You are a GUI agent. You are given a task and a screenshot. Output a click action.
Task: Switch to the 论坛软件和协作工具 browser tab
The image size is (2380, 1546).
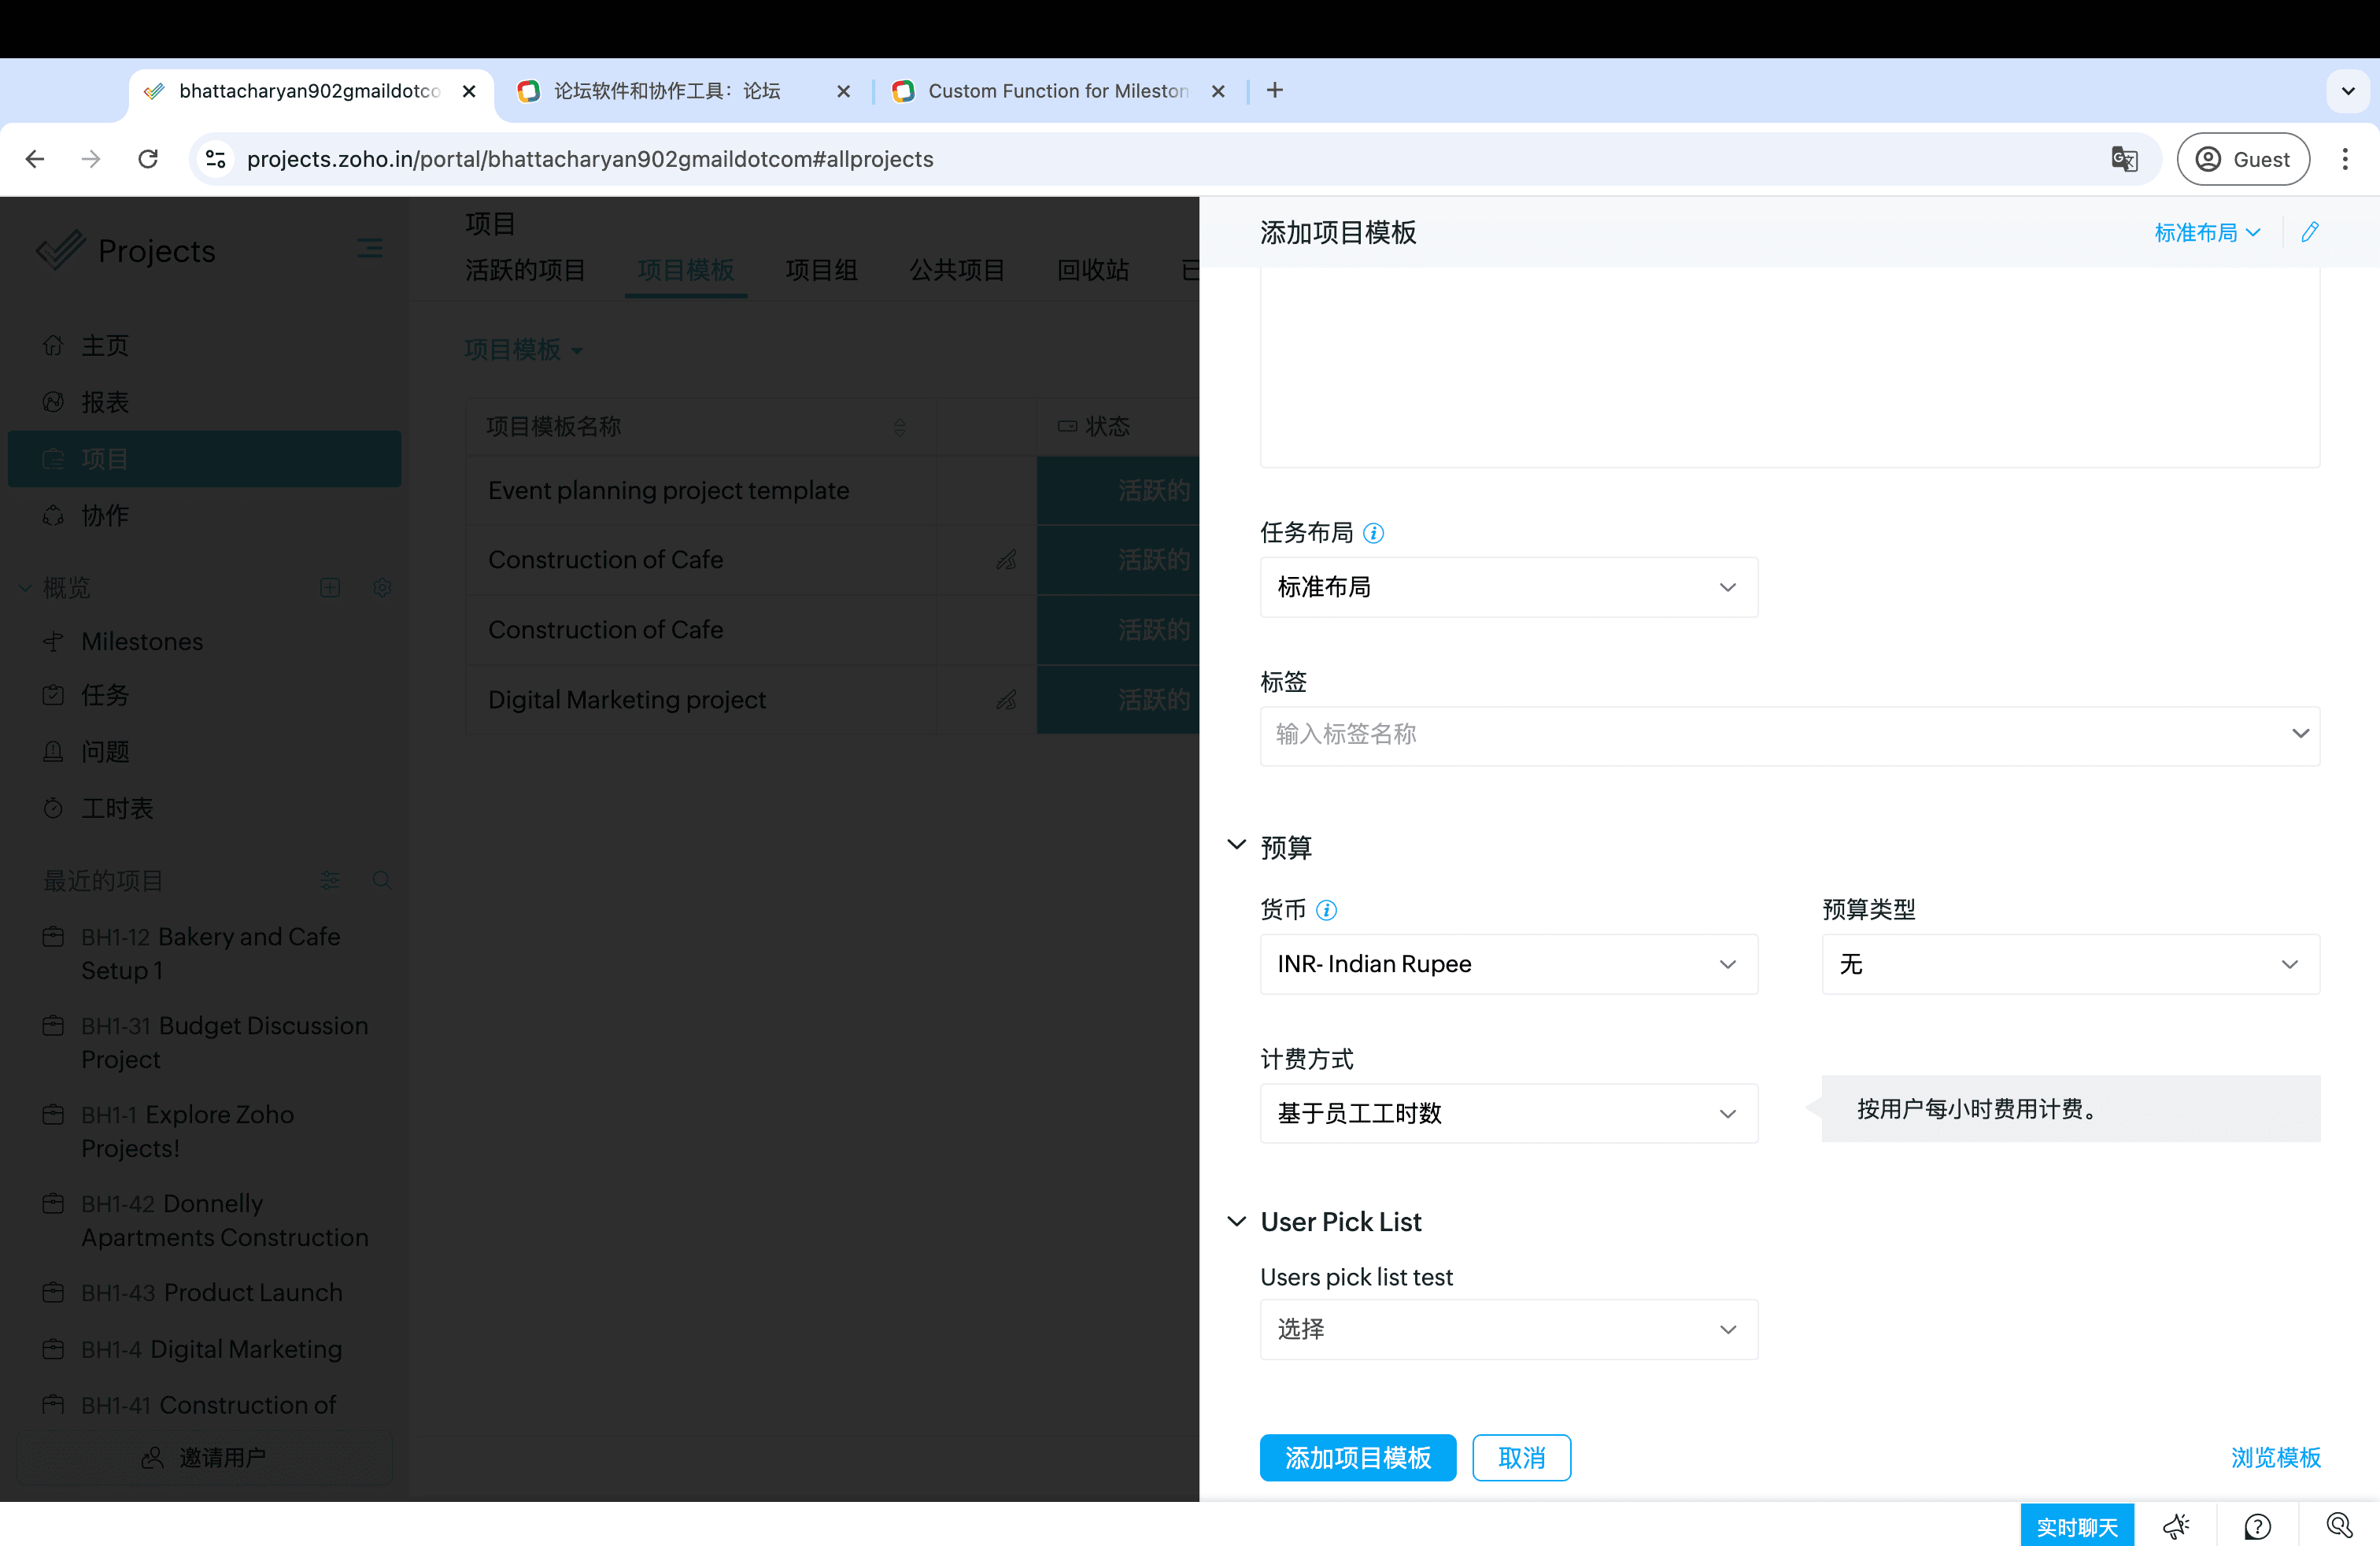[x=667, y=91]
